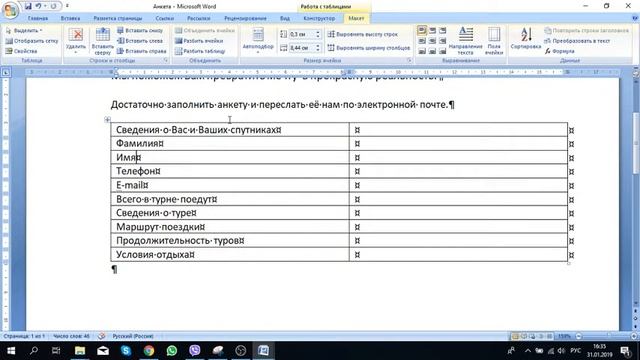Open Cell Margins (Поля ячейки)
640x360 pixels.
click(x=494, y=41)
